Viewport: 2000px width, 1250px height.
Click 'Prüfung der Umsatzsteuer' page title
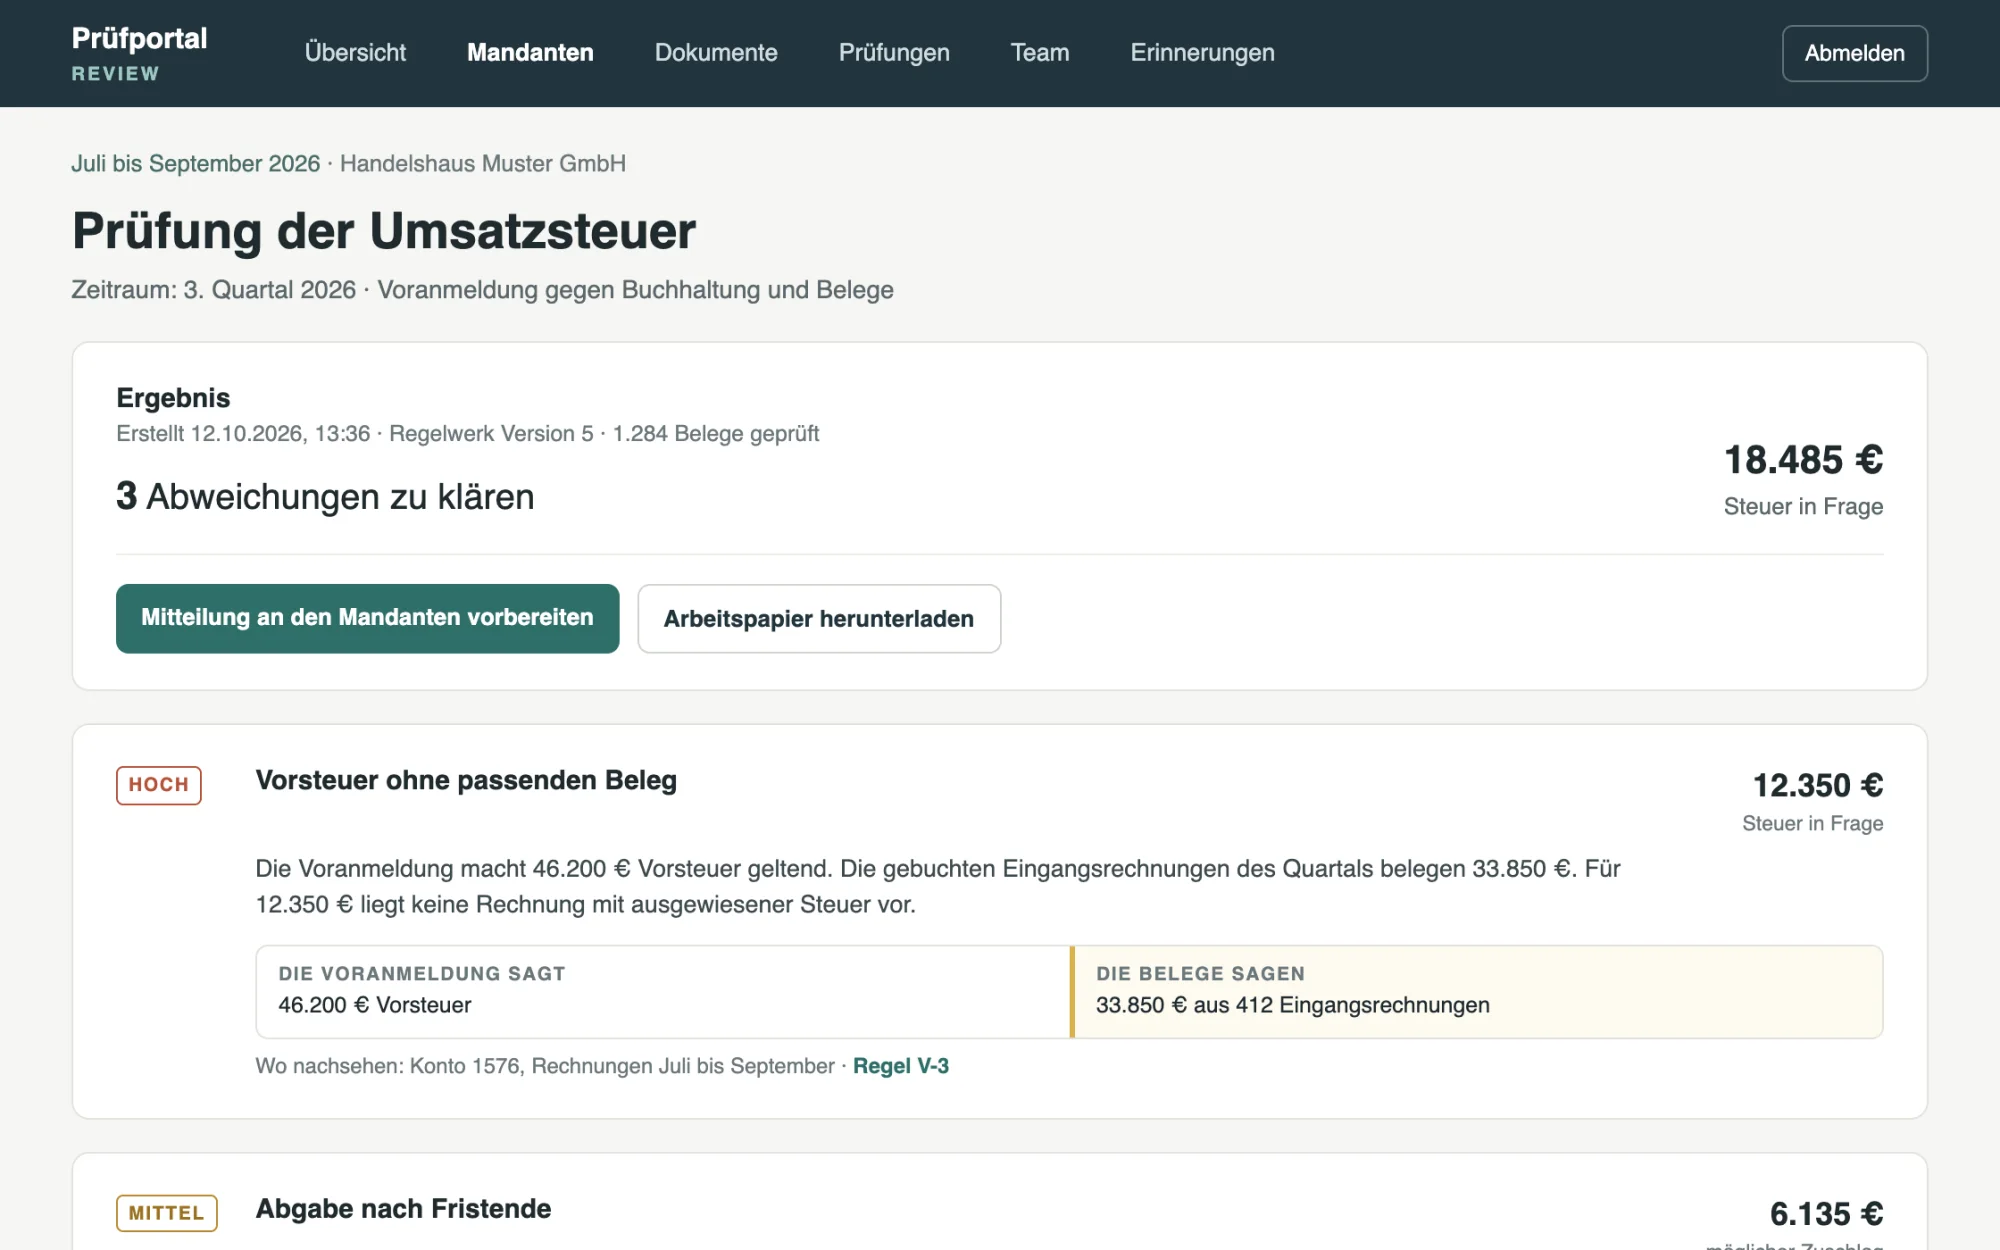384,231
